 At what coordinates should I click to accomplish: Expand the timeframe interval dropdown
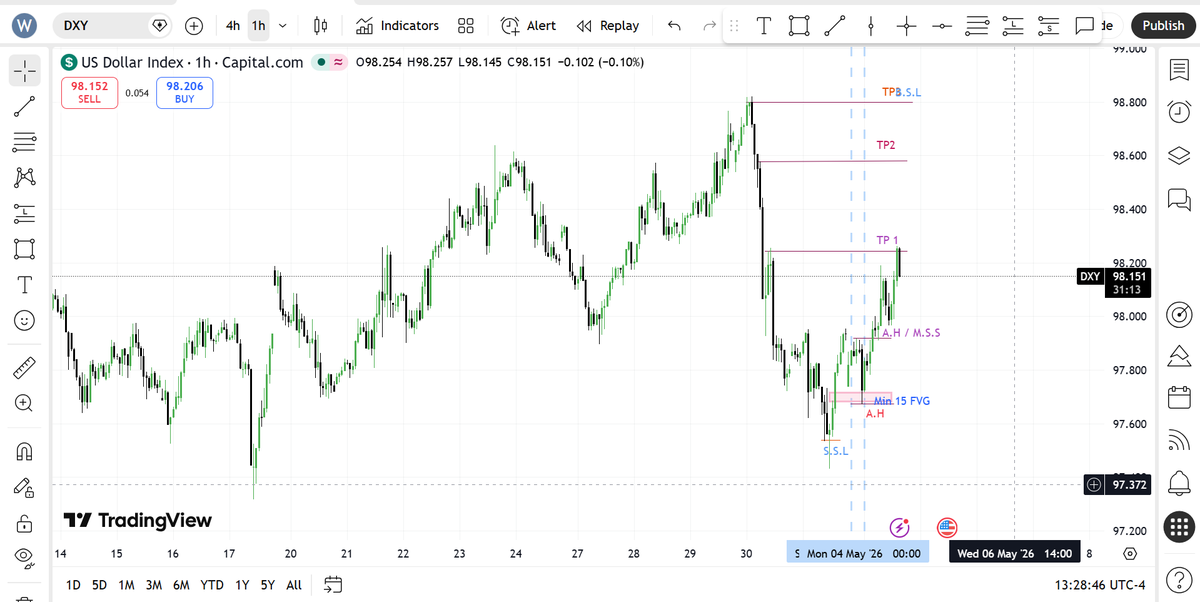point(284,26)
